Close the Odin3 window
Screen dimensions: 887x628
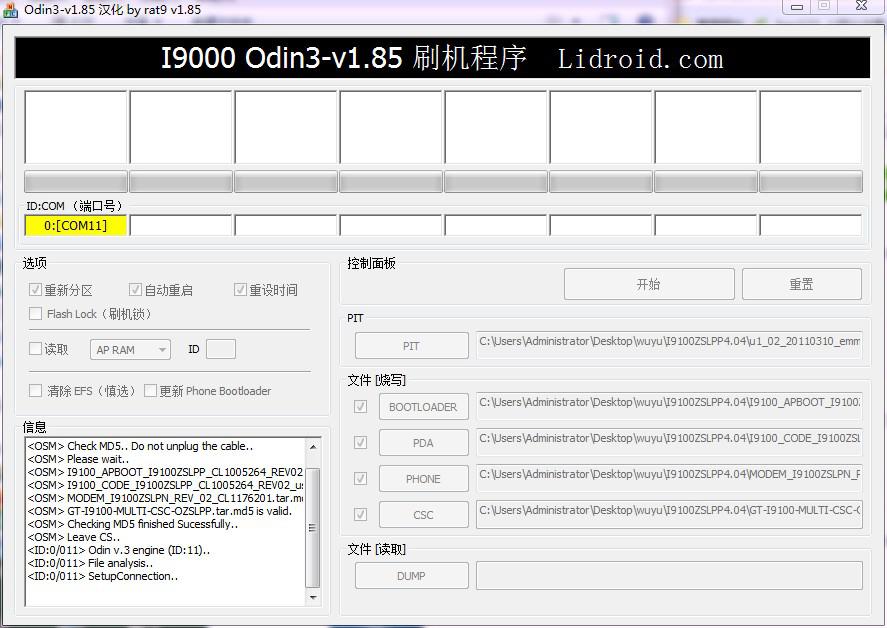862,6
